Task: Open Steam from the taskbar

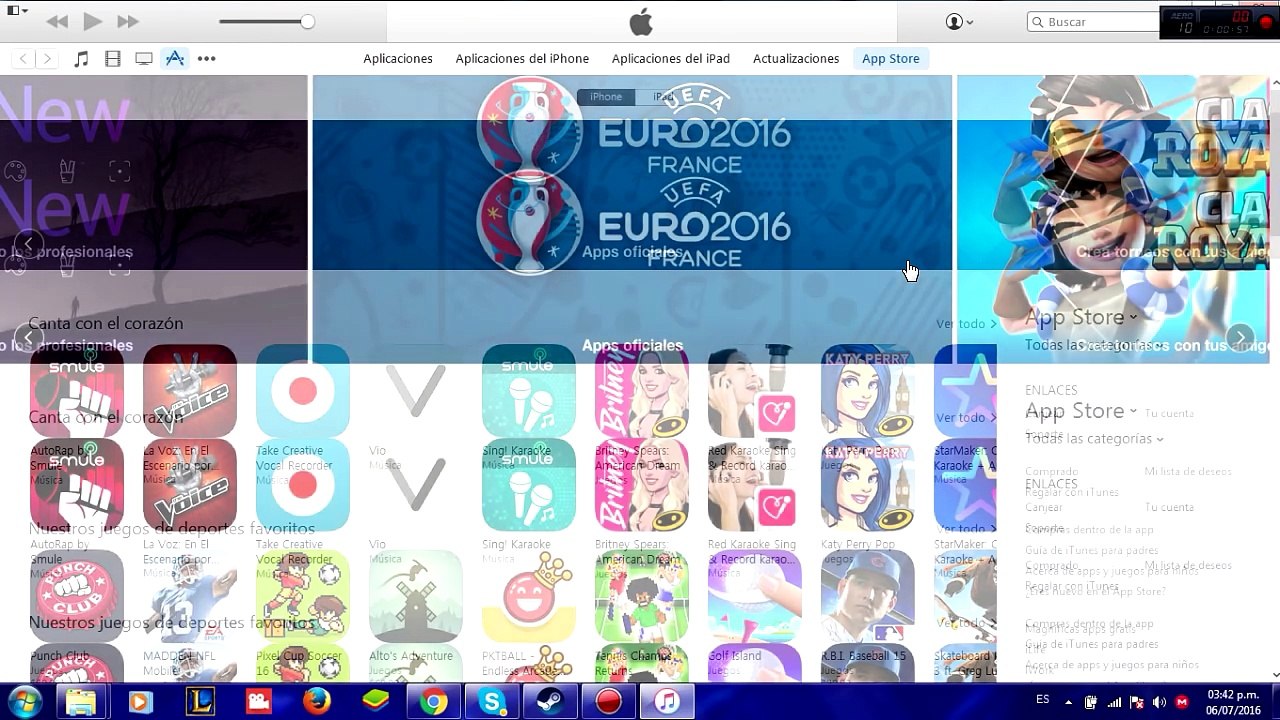Action: pyautogui.click(x=550, y=702)
